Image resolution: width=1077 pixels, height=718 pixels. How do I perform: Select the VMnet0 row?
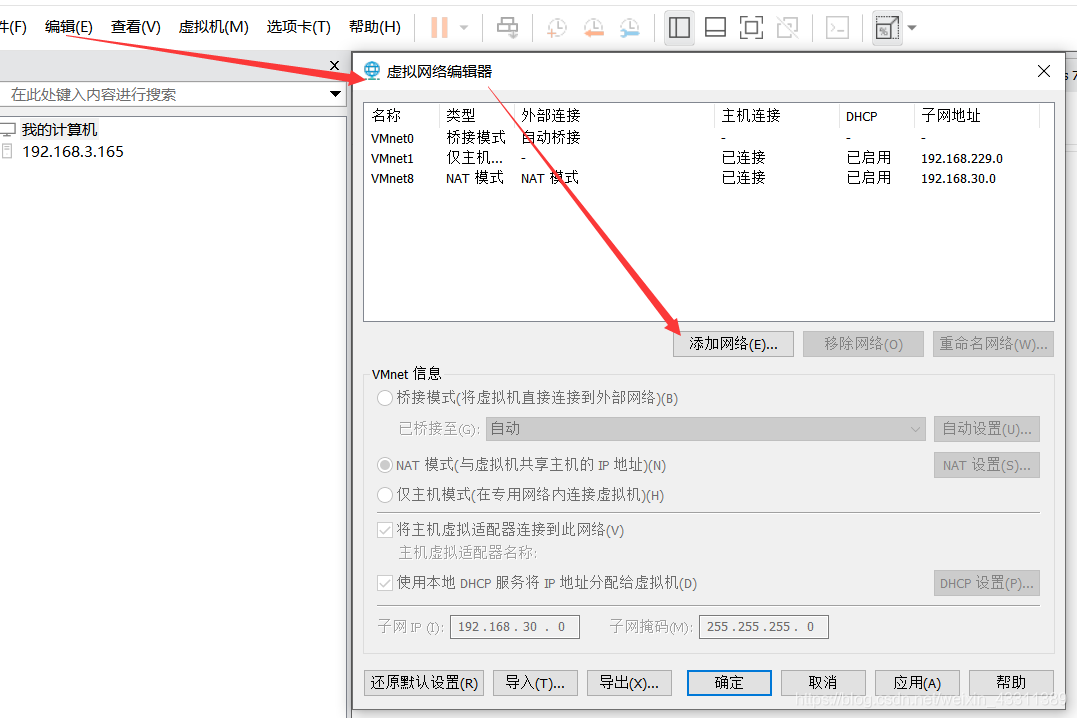point(707,137)
